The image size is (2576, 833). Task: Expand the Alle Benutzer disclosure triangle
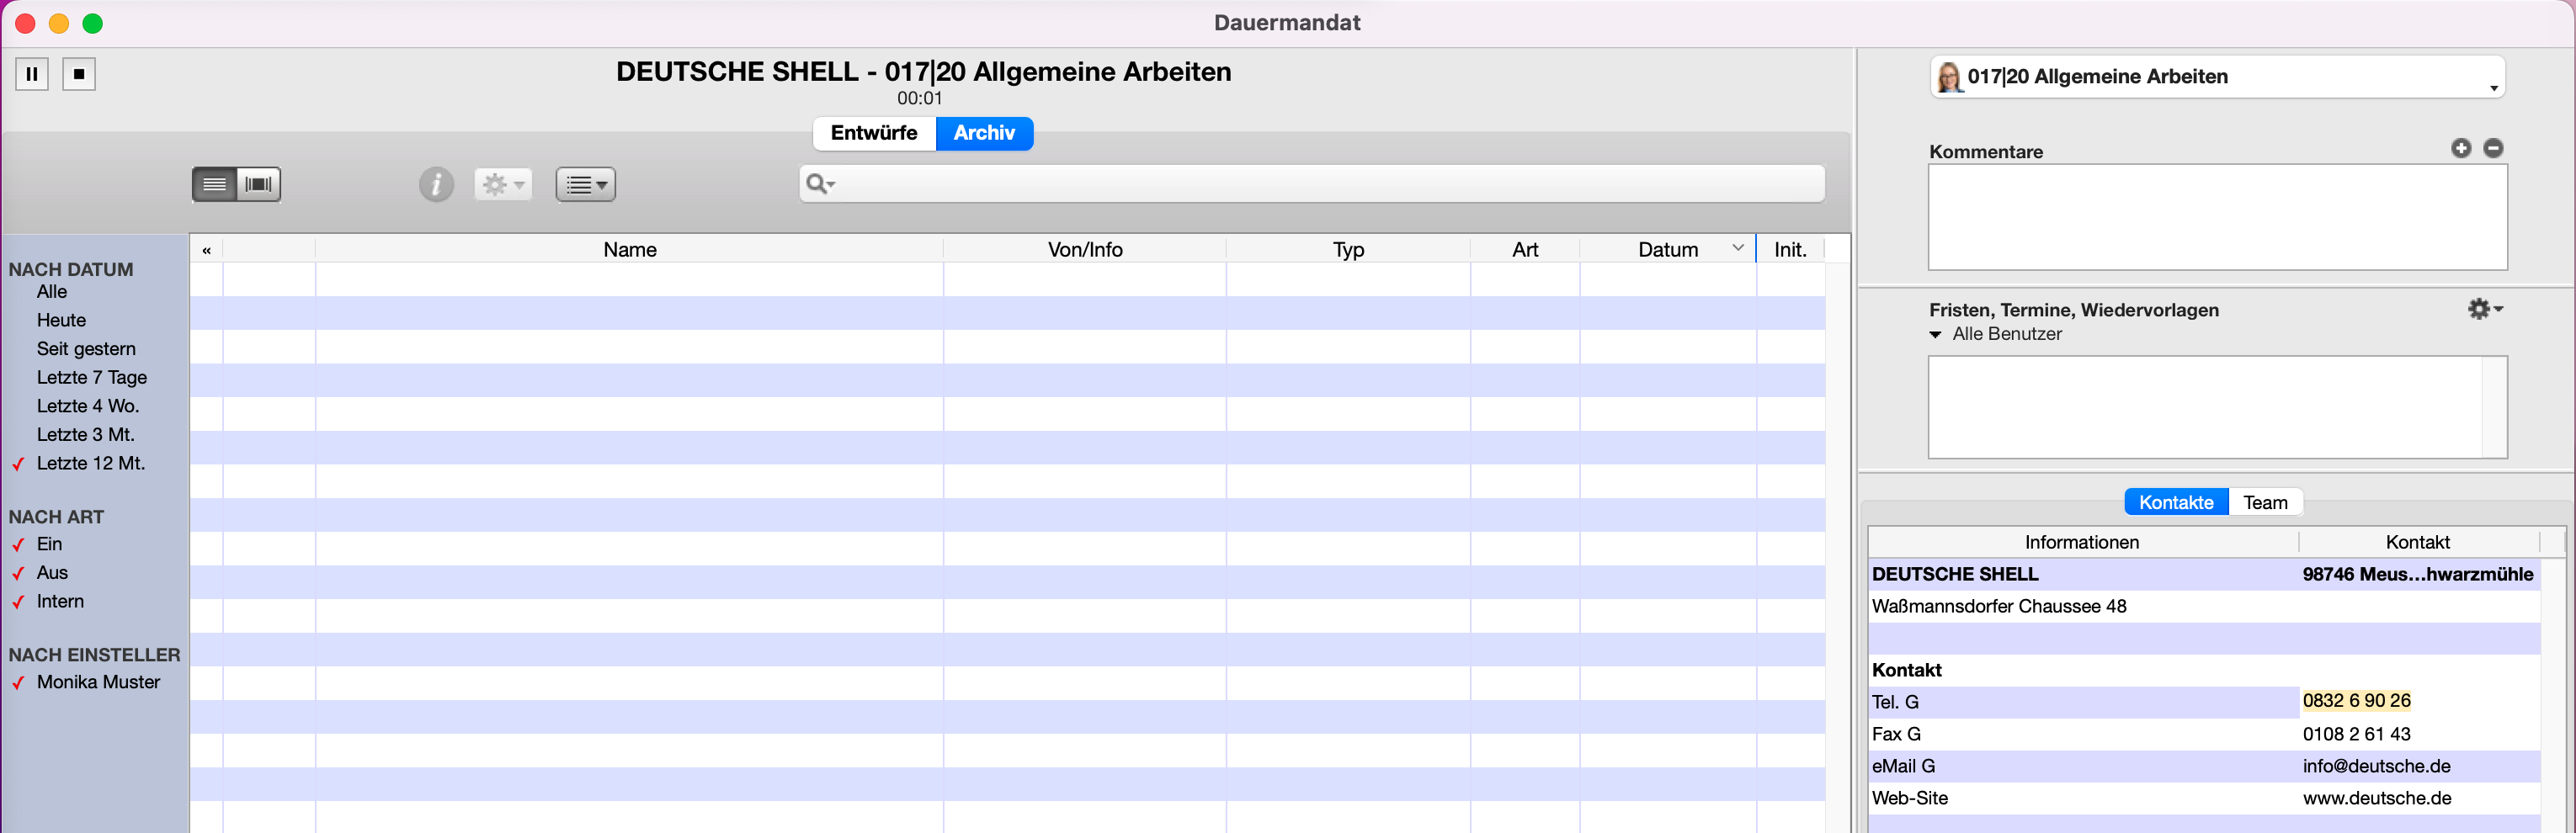1935,335
